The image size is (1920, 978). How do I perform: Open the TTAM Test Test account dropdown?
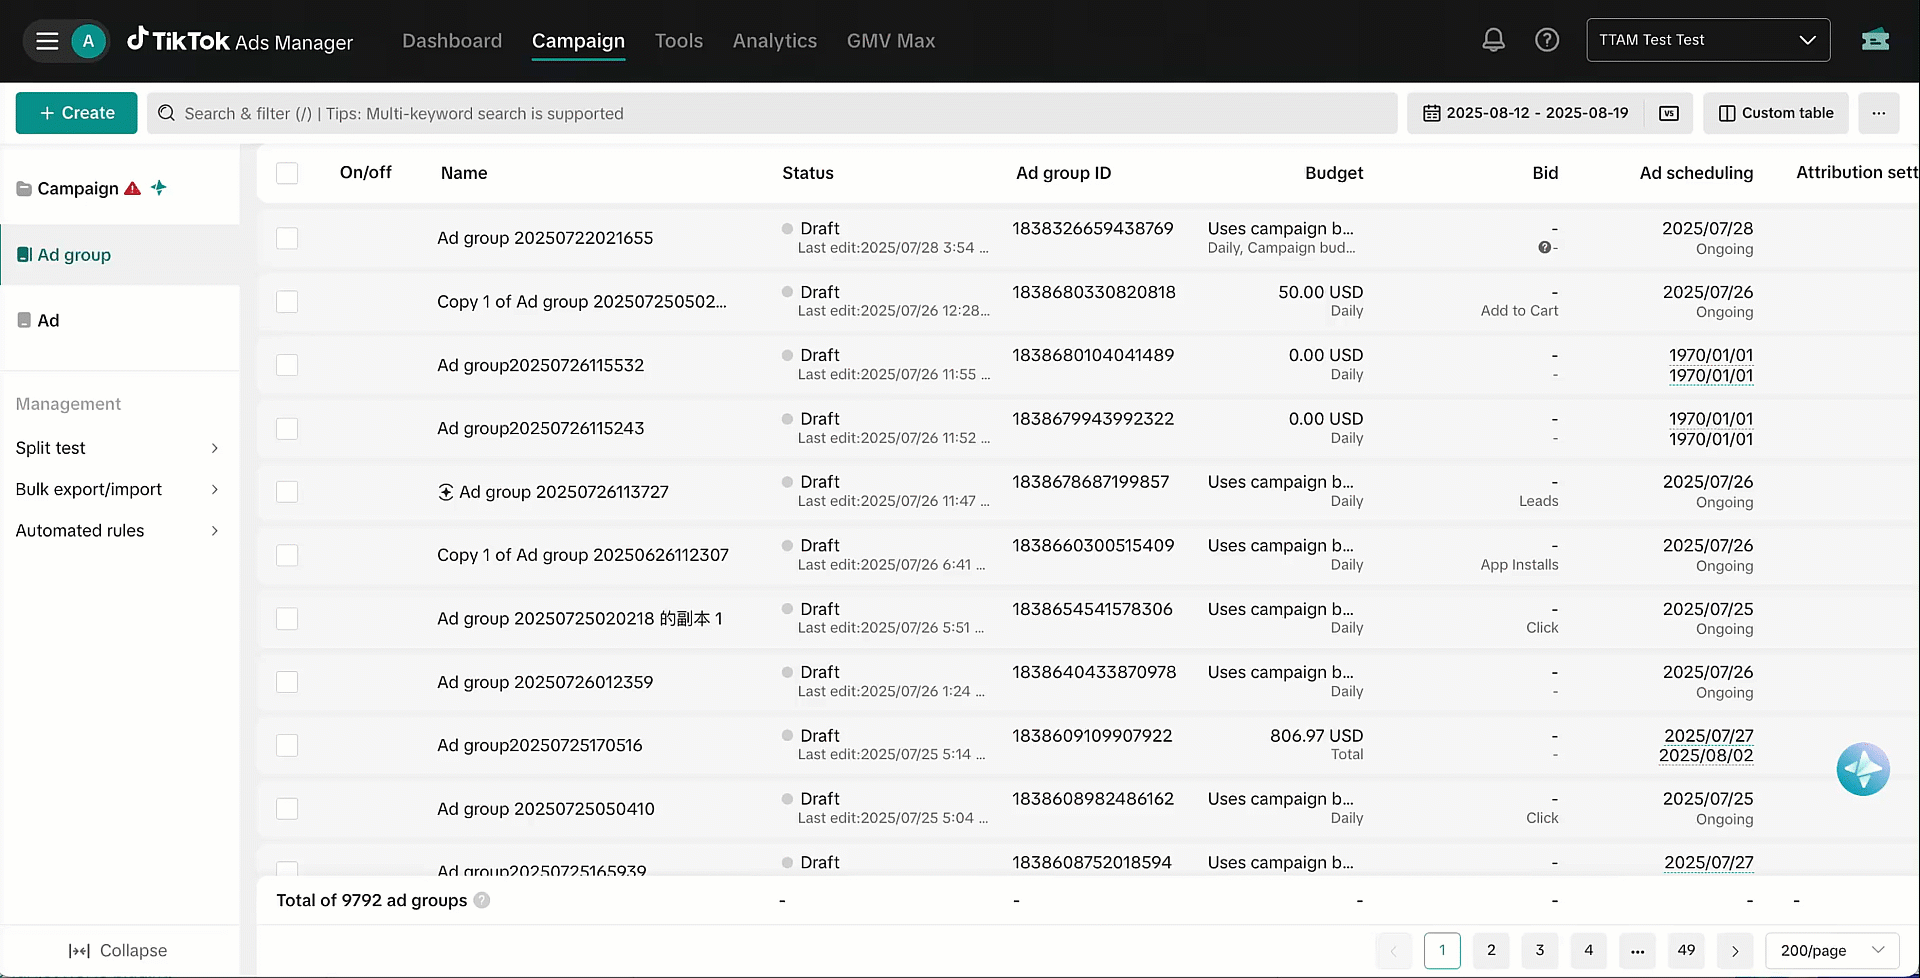tap(1707, 39)
